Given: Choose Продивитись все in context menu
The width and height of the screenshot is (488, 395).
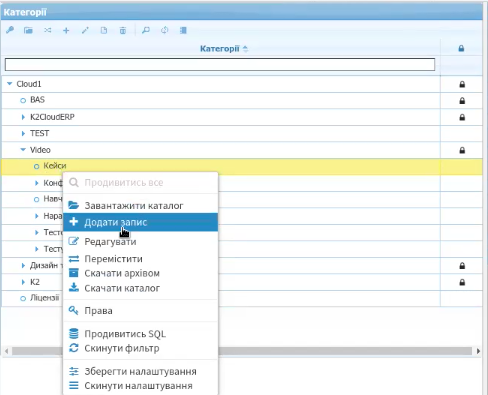Looking at the screenshot, I should pyautogui.click(x=140, y=183).
